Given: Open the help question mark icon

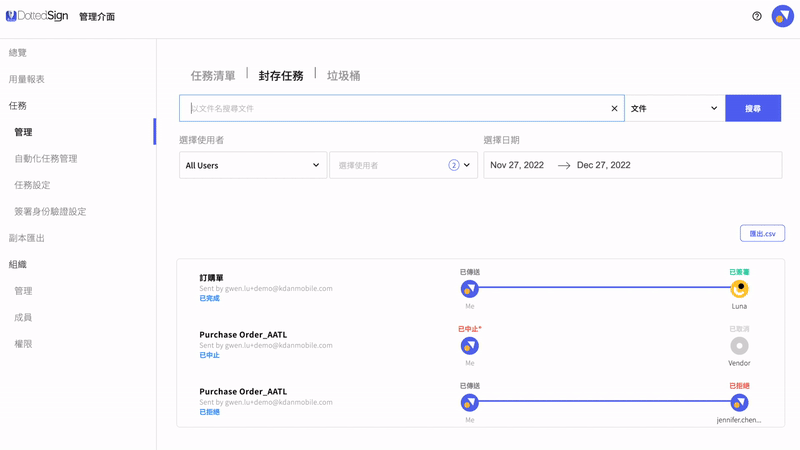Looking at the screenshot, I should (757, 16).
